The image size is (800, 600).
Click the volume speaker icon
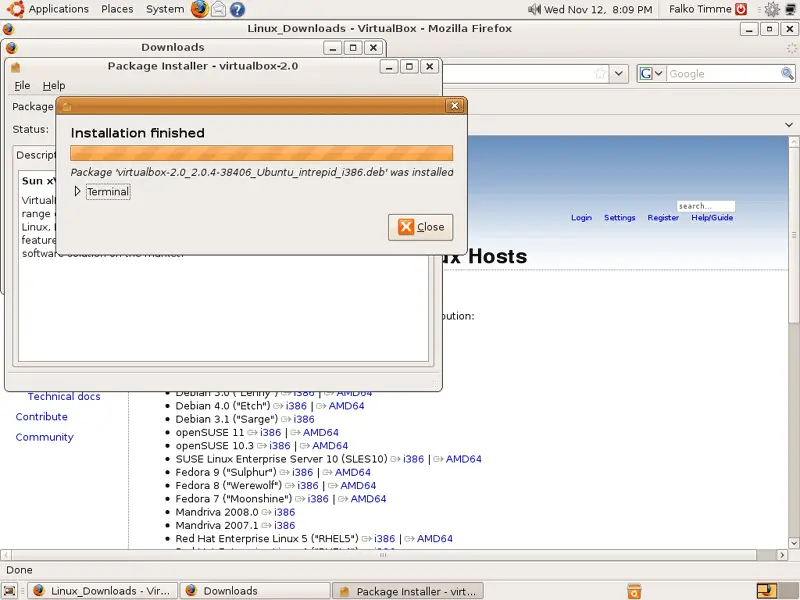pyautogui.click(x=534, y=9)
